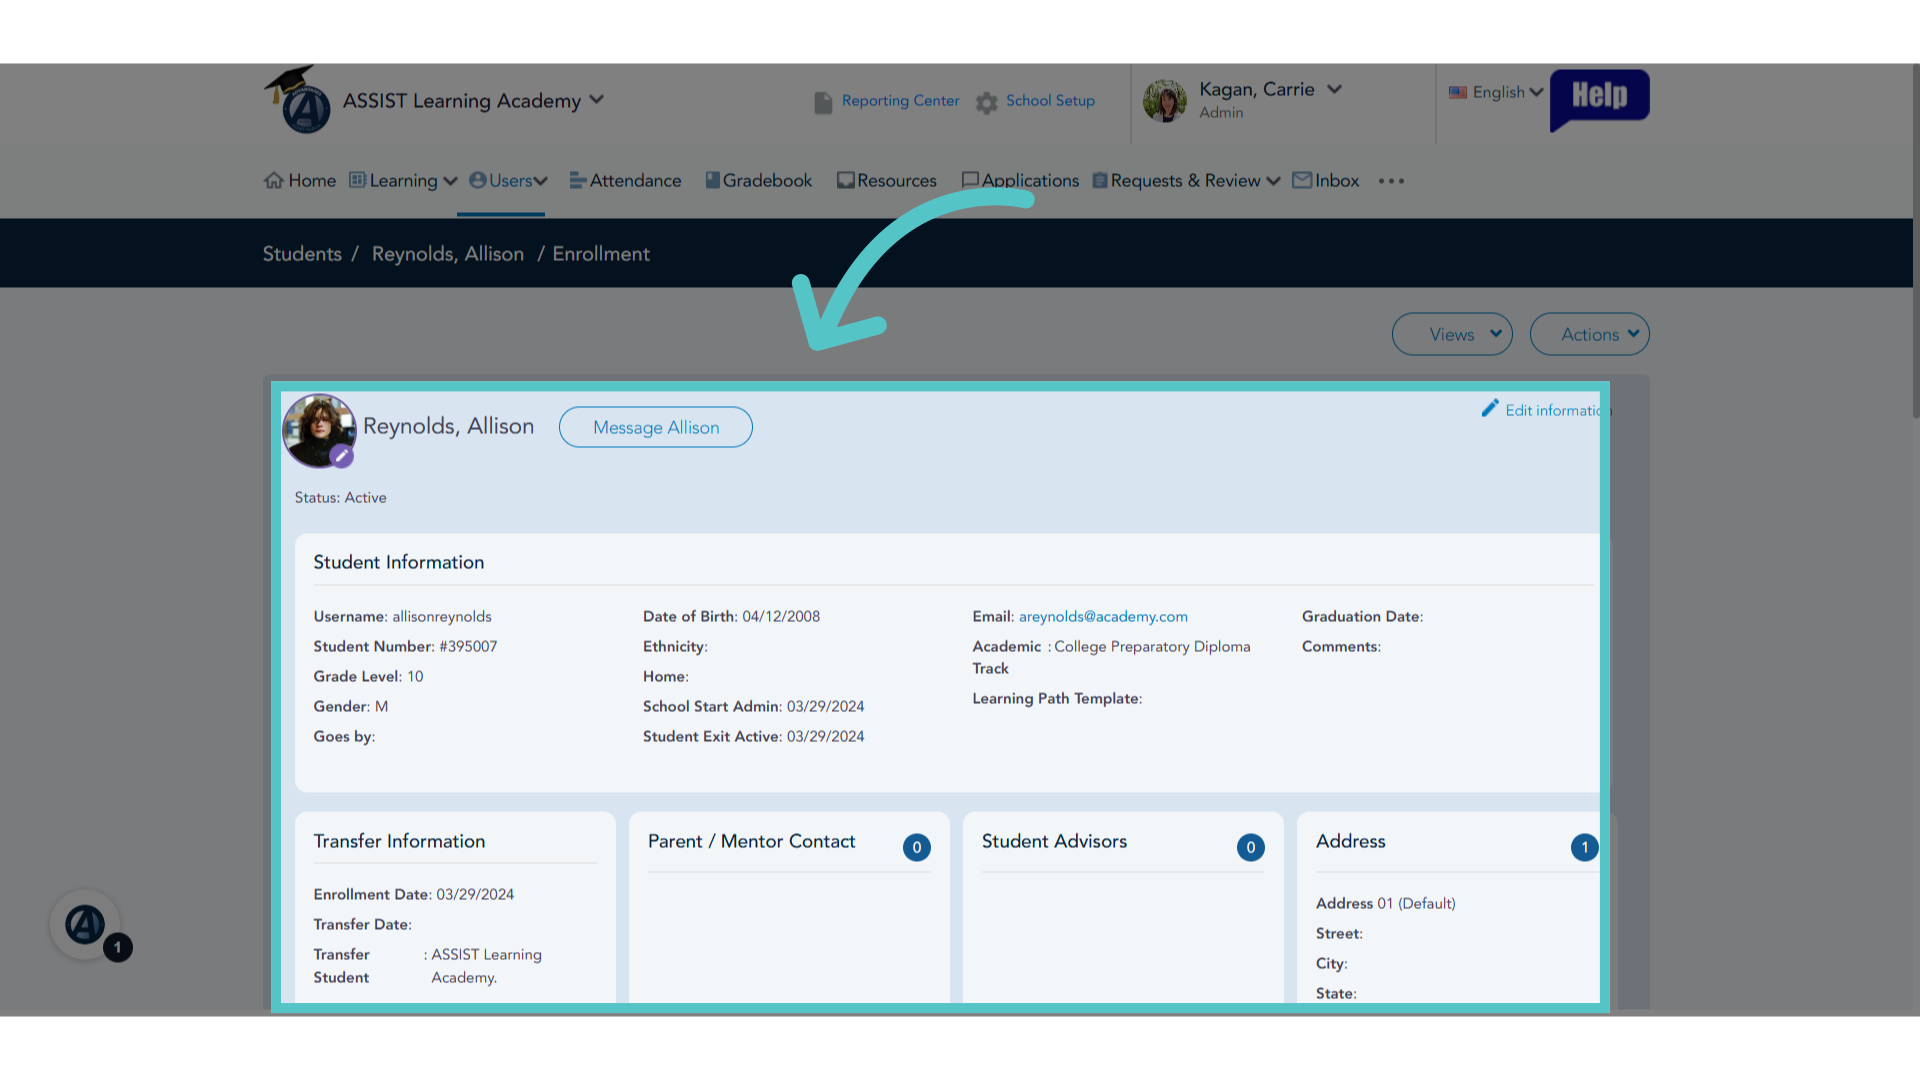Click the Student Information section heading
Screen dimensions: 1920x1080
pos(398,562)
